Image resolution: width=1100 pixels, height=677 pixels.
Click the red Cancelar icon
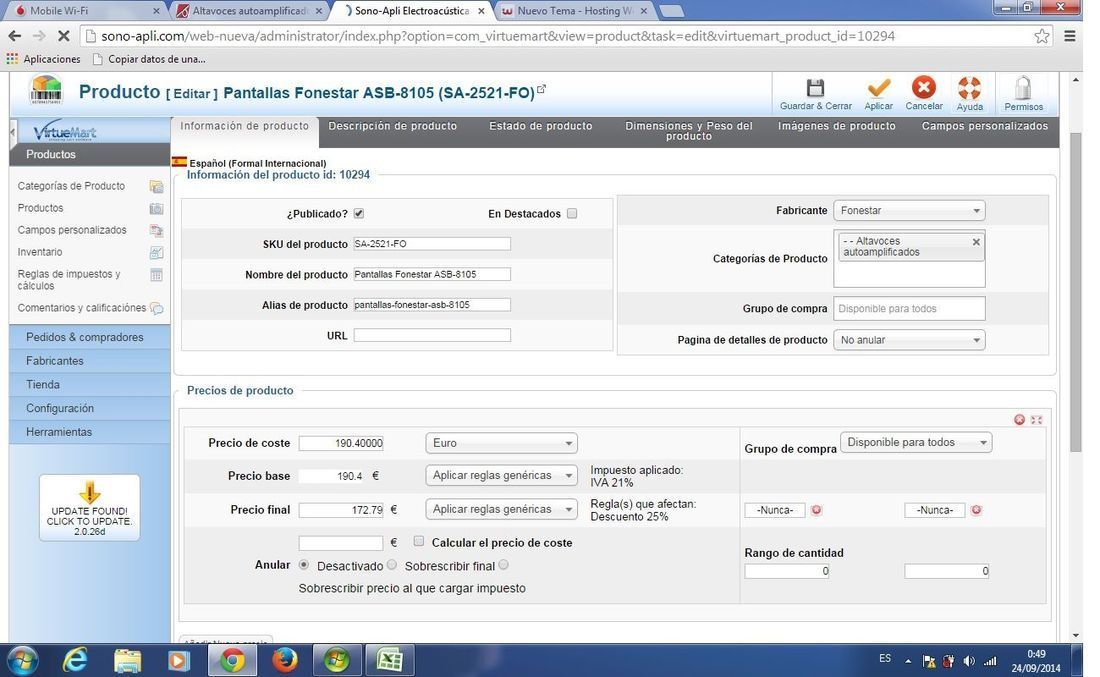[923, 88]
